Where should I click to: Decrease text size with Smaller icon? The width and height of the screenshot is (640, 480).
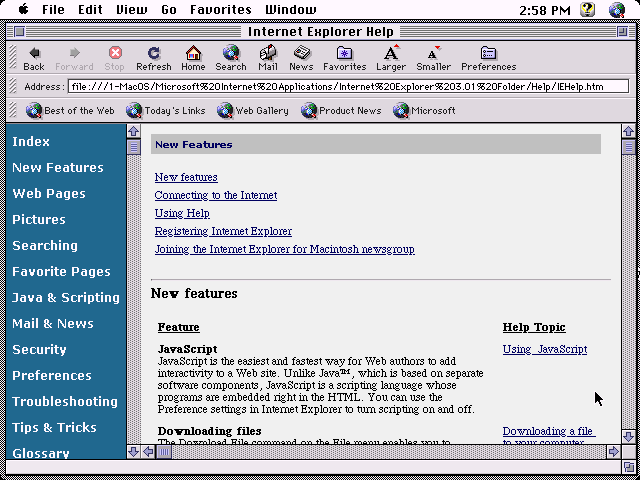click(433, 53)
